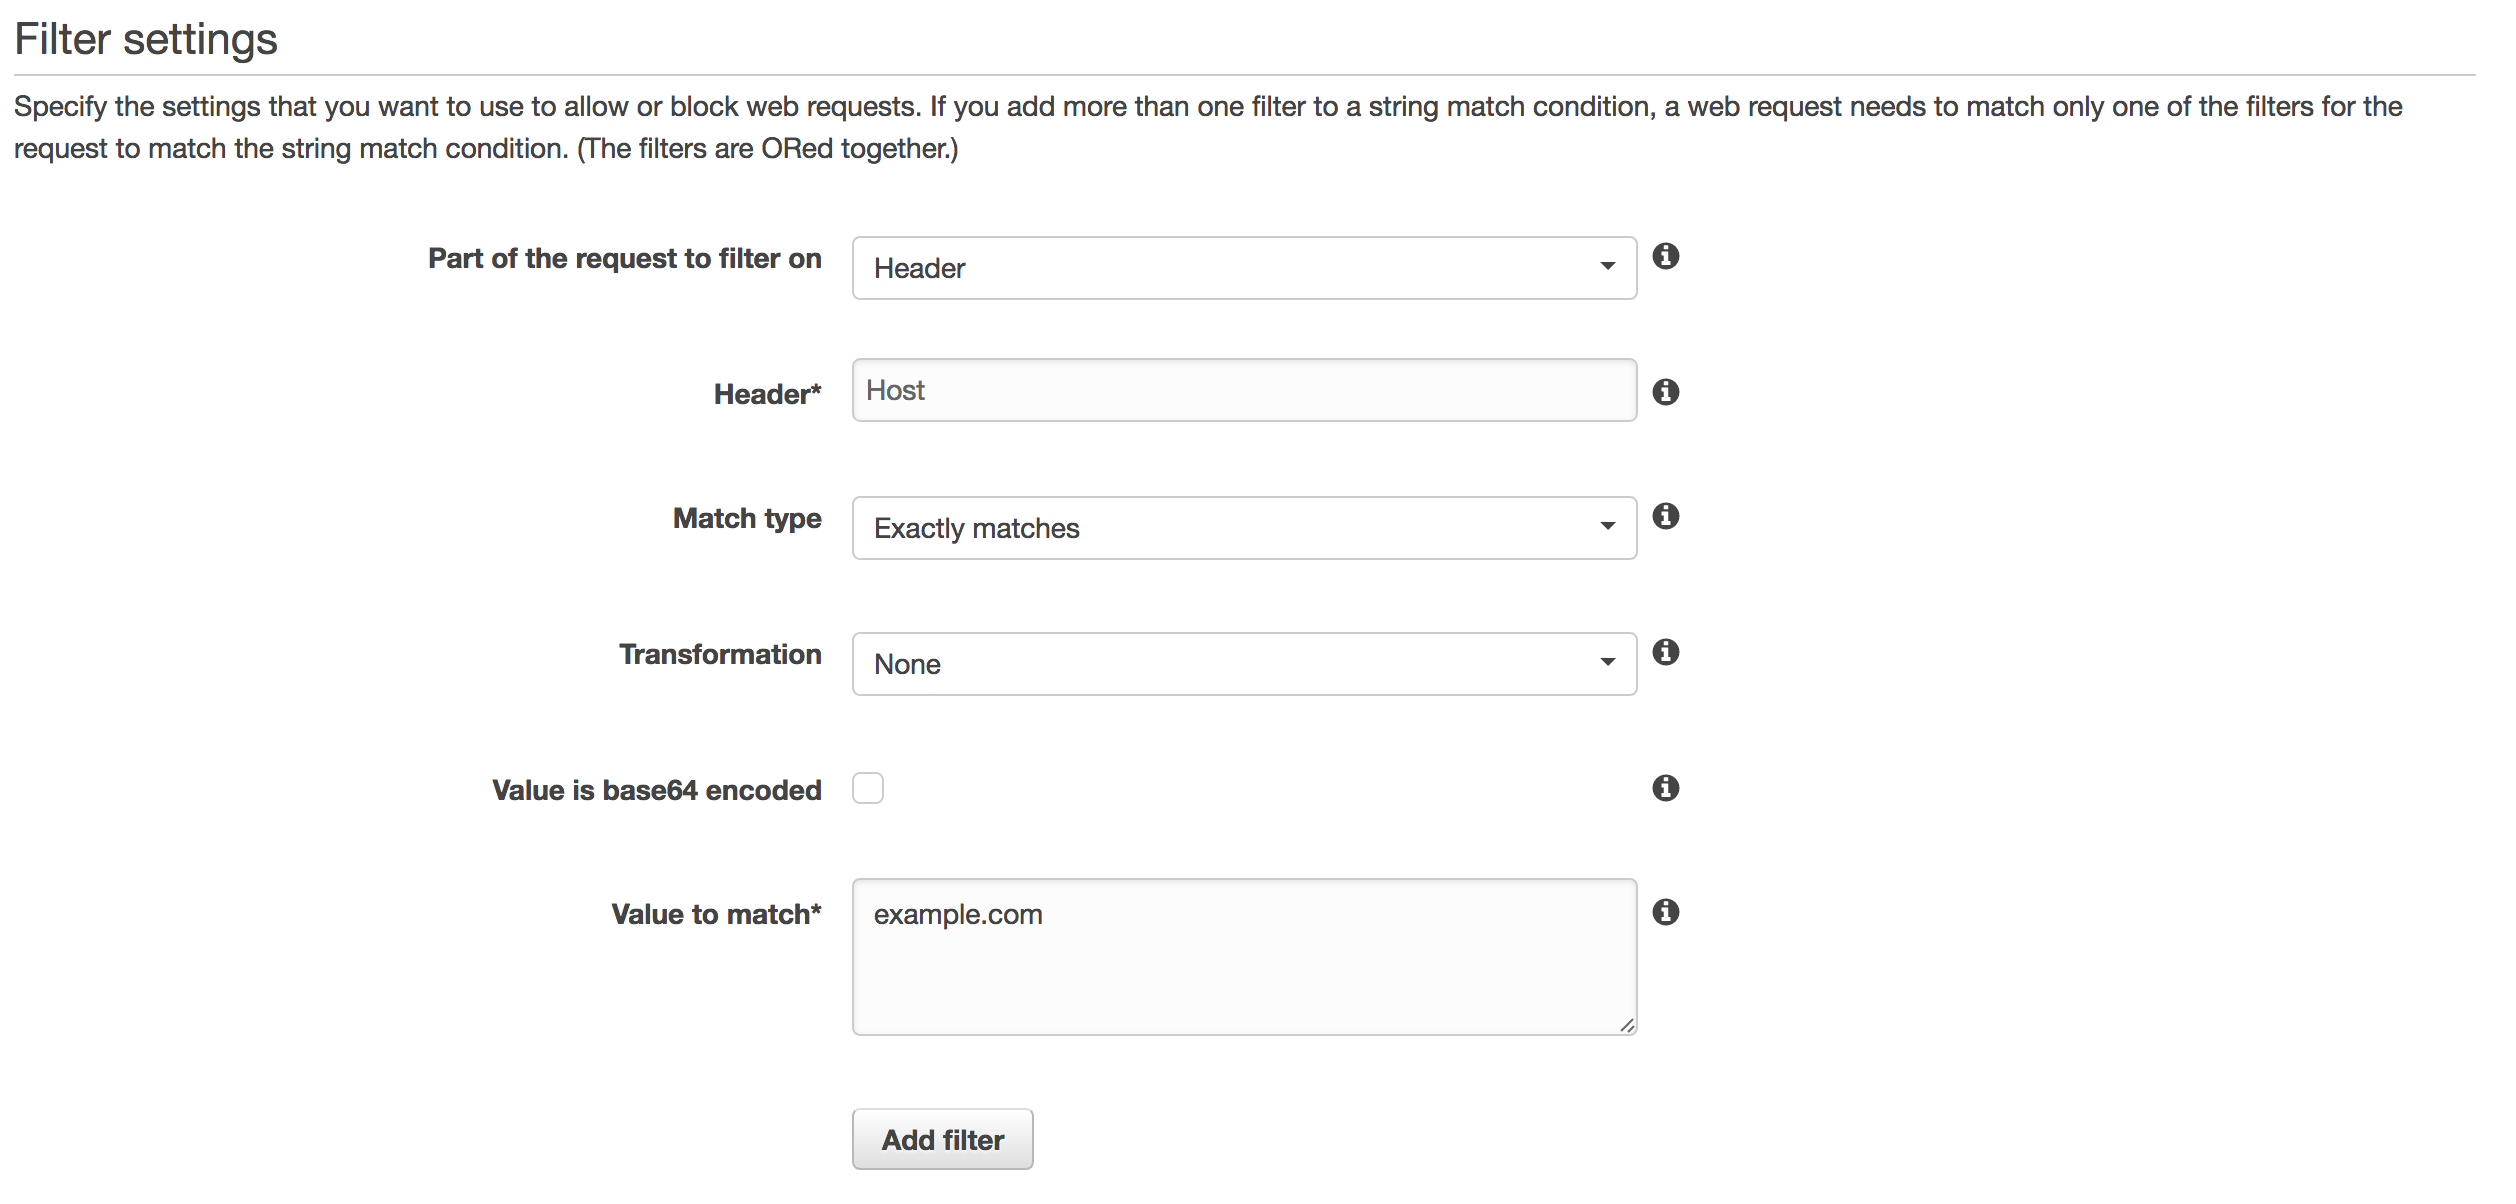Click info icon beside Value to match
Image resolution: width=2516 pixels, height=1204 pixels.
point(1665,912)
